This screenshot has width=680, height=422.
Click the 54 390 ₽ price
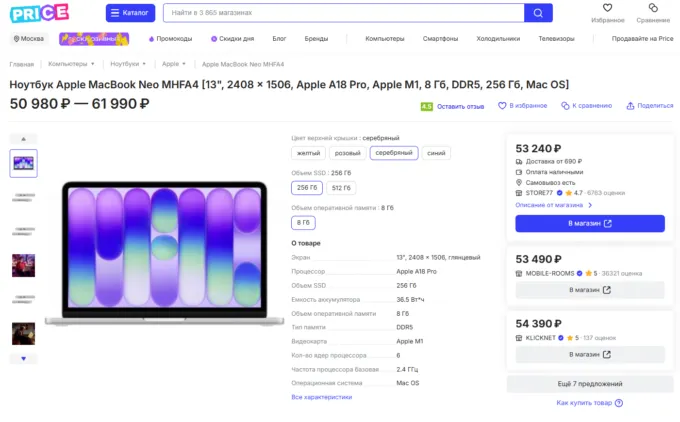(x=538, y=324)
